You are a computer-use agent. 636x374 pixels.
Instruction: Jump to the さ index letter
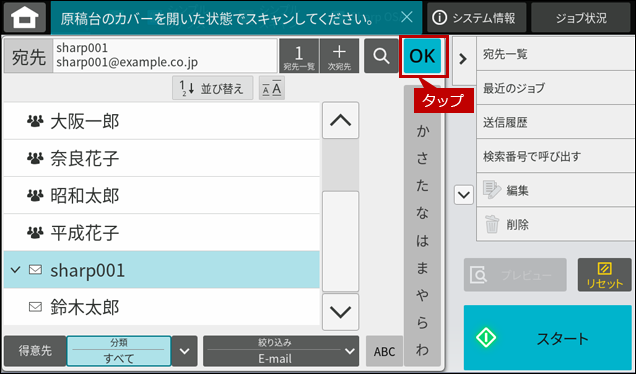pos(422,158)
